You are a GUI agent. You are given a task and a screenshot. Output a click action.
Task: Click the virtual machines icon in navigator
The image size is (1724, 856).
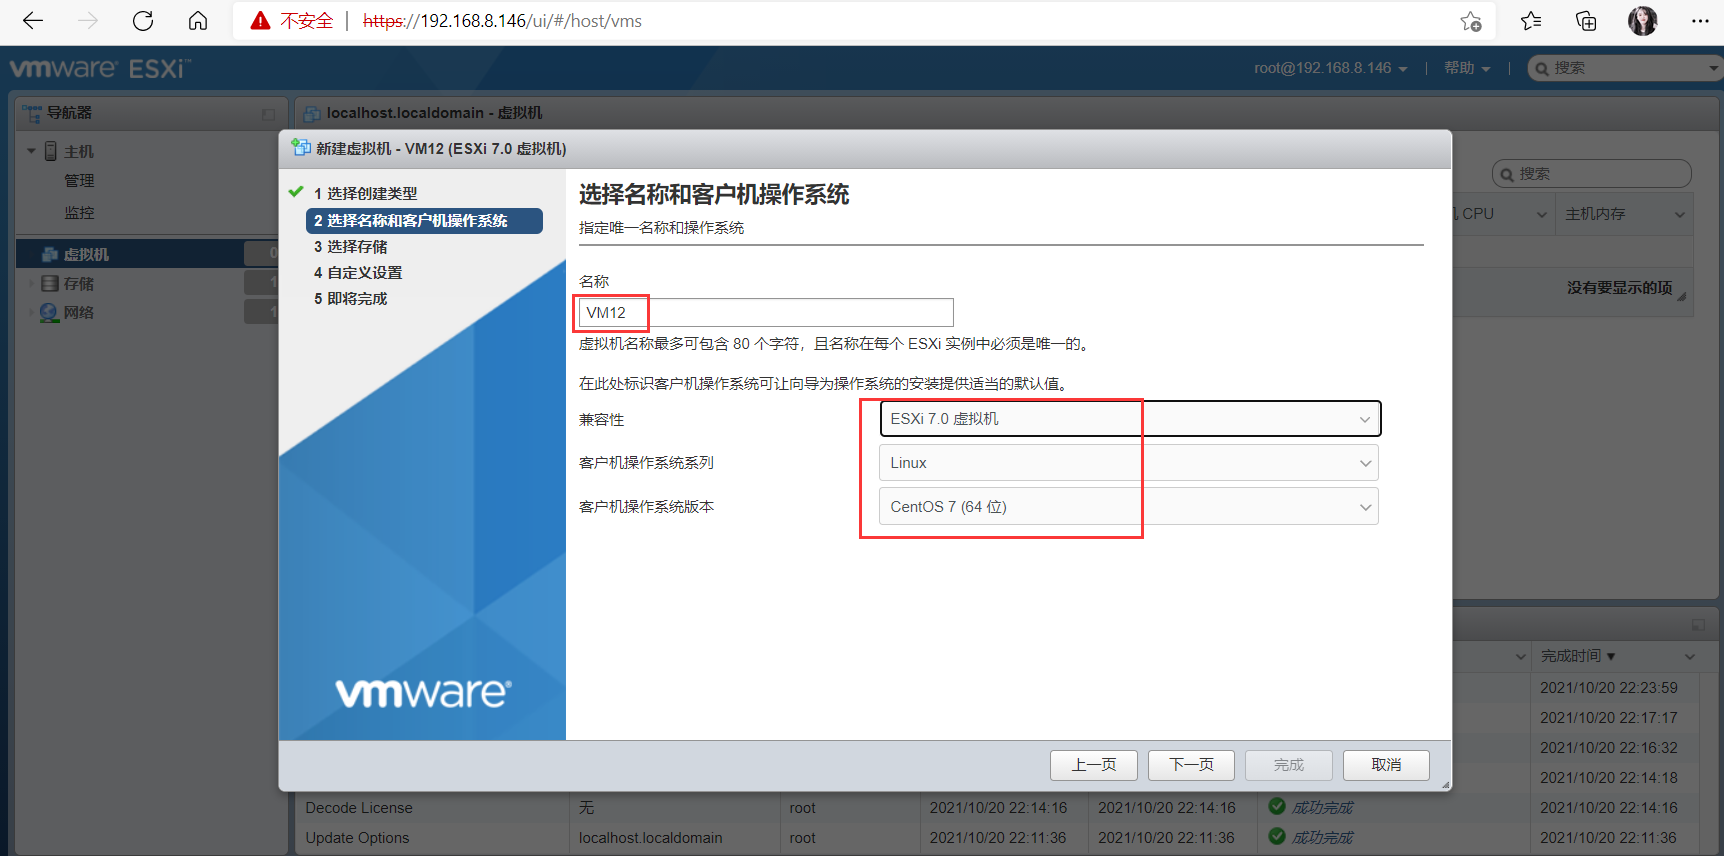(50, 255)
